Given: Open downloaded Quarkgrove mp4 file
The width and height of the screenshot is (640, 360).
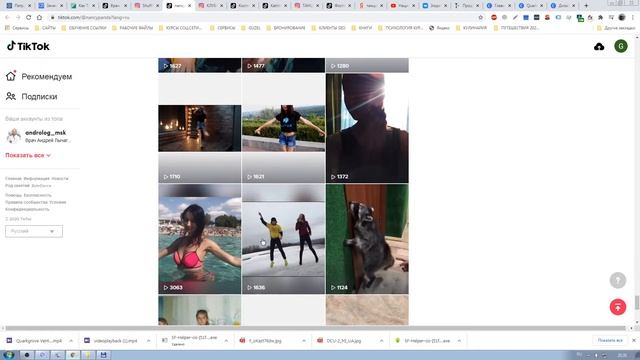Looking at the screenshot, I should click(x=35, y=340).
